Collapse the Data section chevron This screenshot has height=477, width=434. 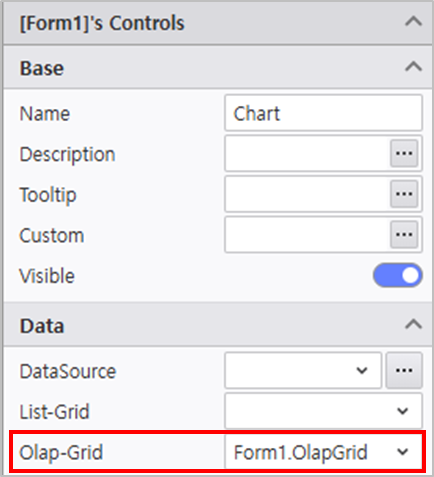point(413,325)
